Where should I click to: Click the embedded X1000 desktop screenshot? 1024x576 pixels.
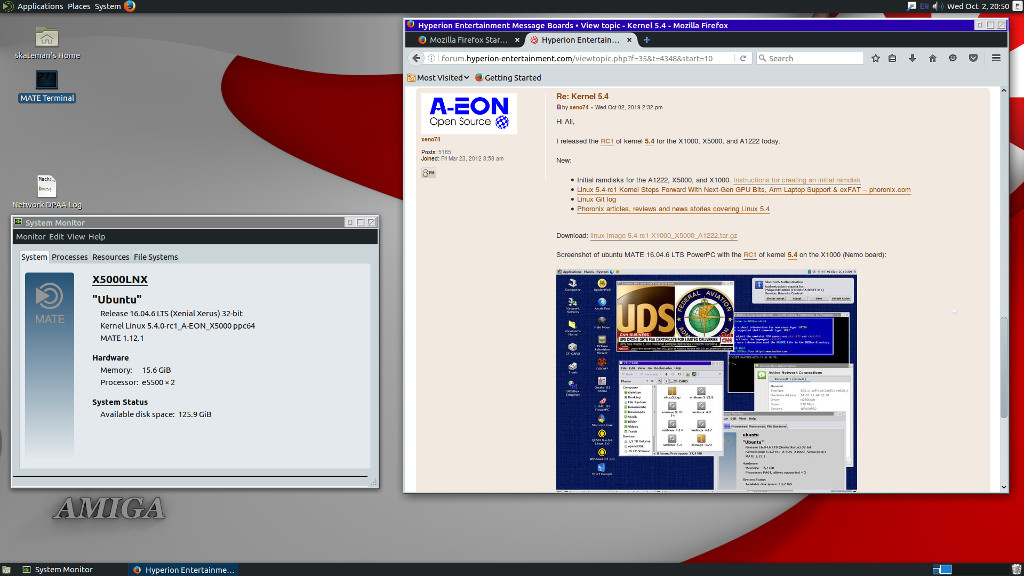706,379
